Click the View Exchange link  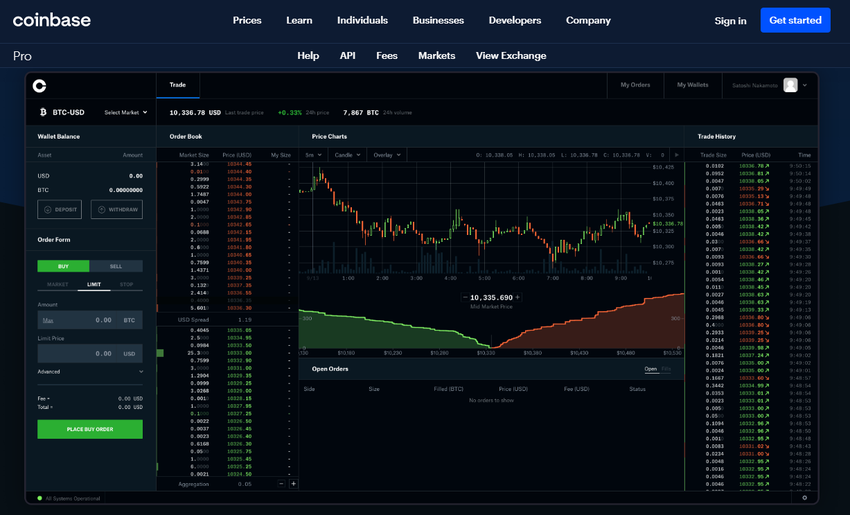tap(511, 56)
